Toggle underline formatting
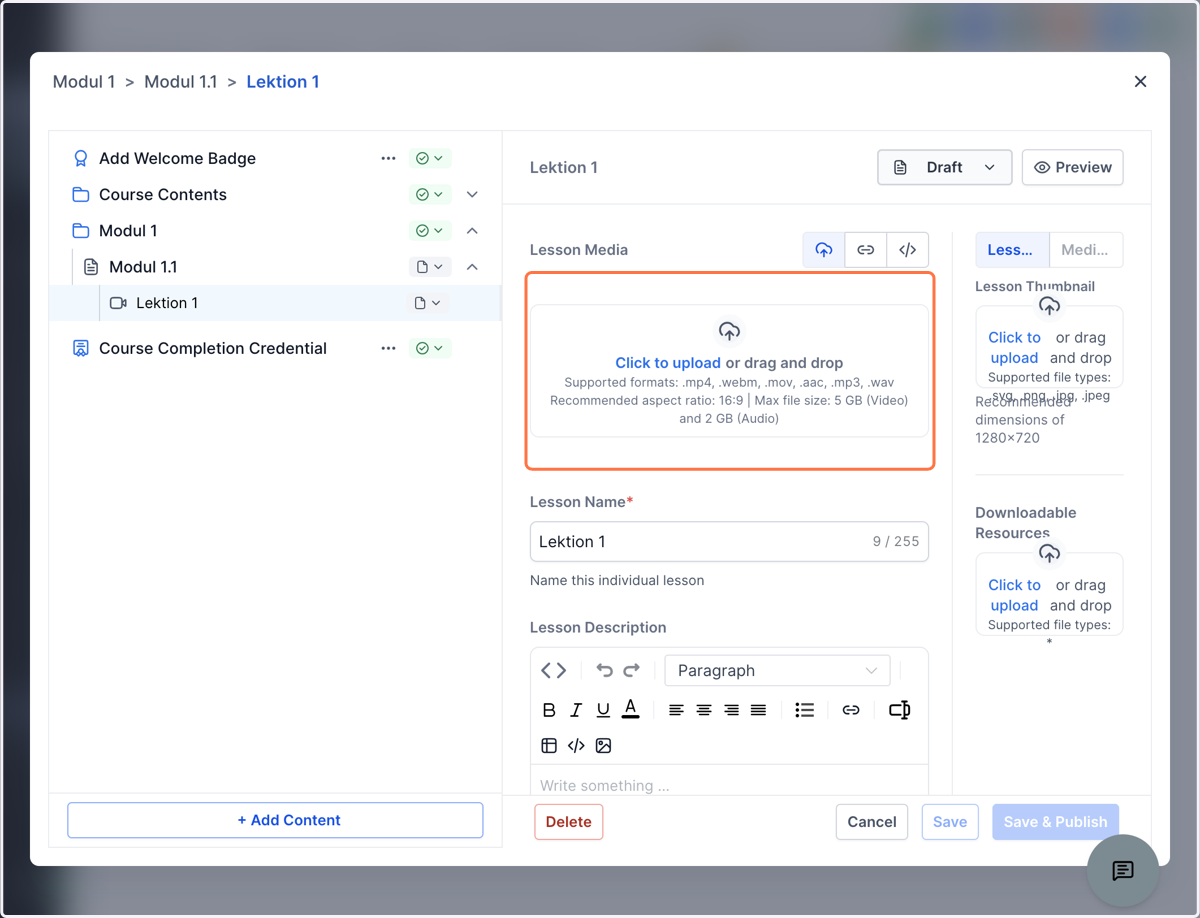The width and height of the screenshot is (1200, 918). 603,710
